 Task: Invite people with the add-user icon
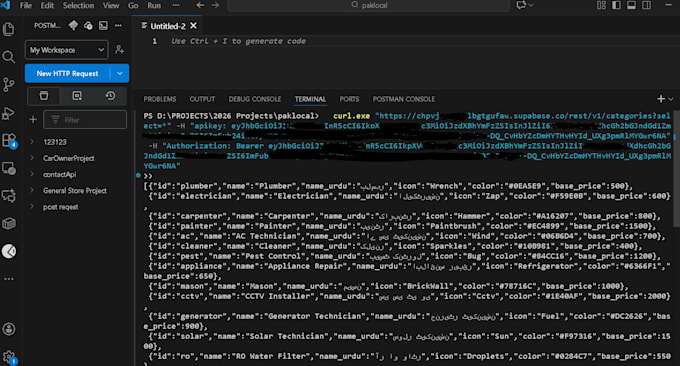[x=120, y=50]
